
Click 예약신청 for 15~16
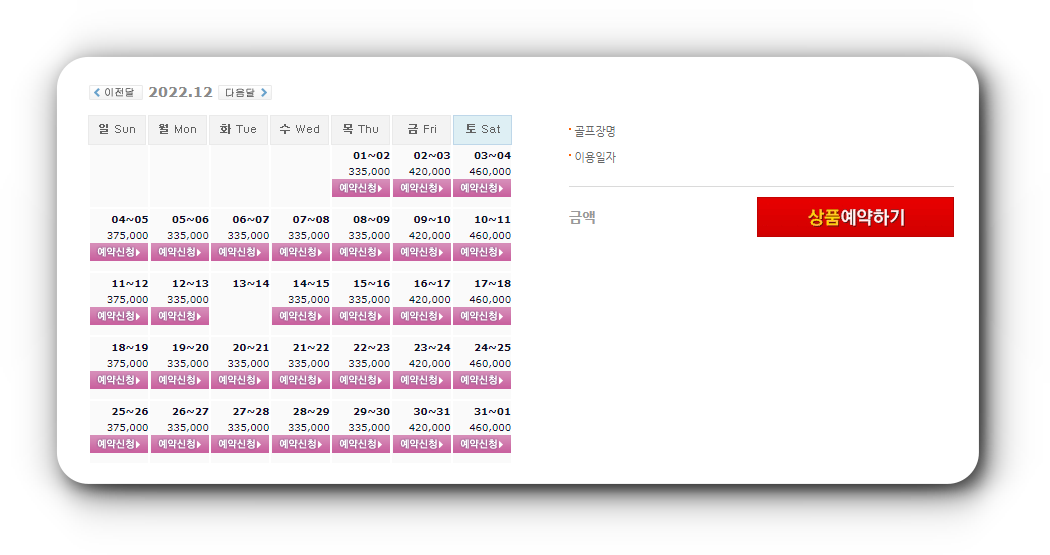click(361, 316)
